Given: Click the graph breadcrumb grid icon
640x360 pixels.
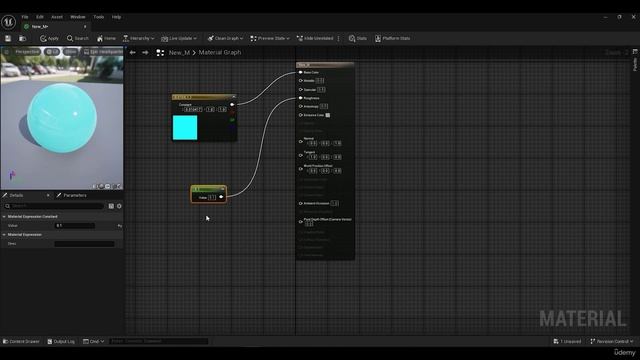Looking at the screenshot, I should pyautogui.click(x=160, y=53).
